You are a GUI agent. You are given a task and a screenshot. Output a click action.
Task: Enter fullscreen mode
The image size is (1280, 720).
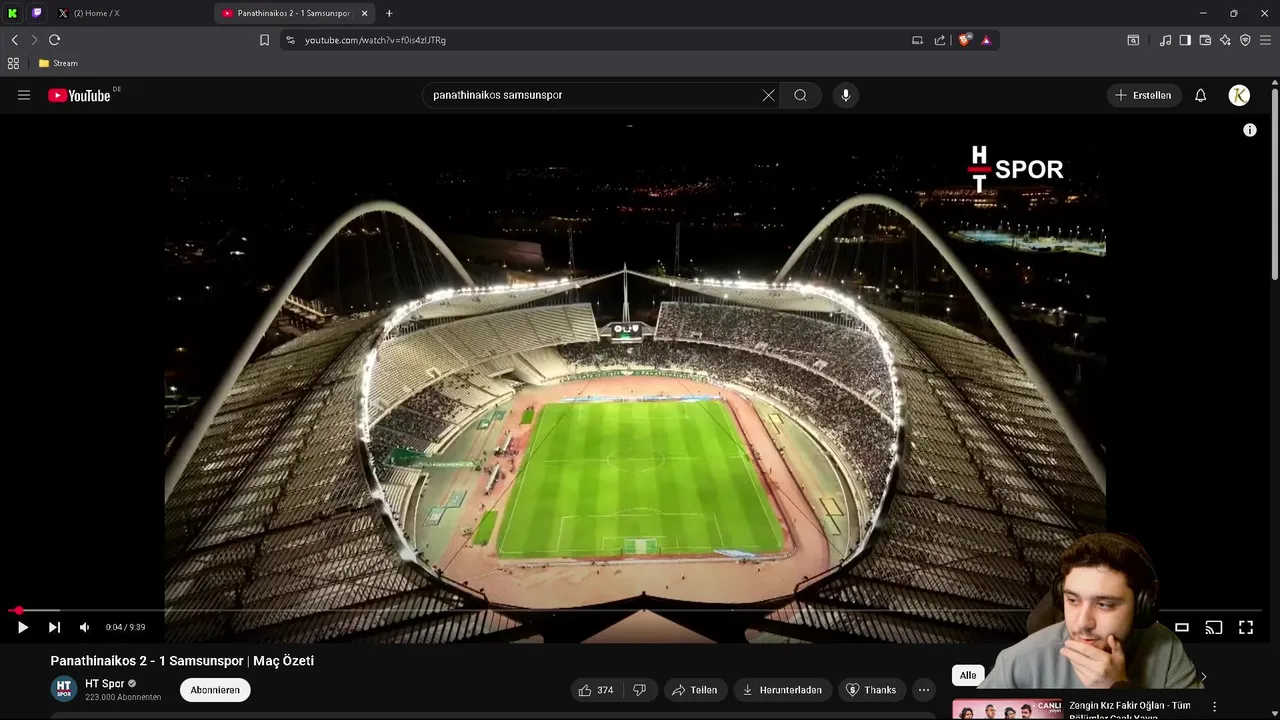pos(1246,627)
